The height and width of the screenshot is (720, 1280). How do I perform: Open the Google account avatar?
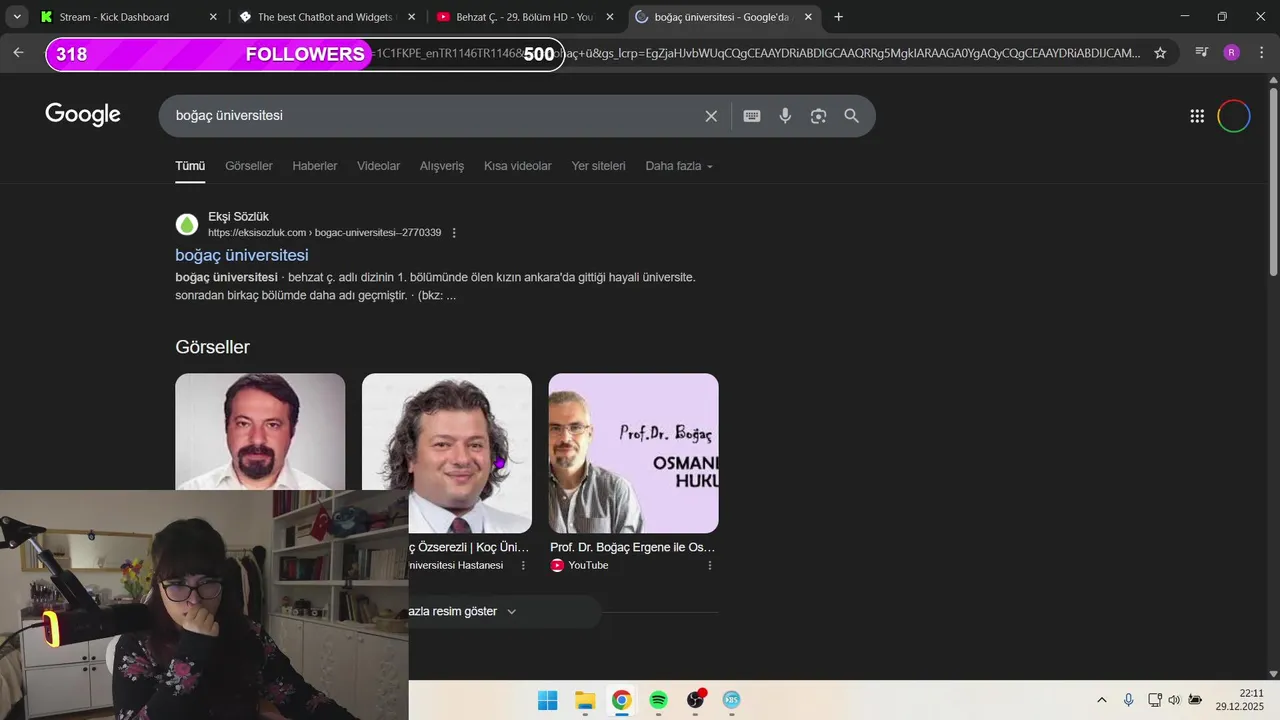pyautogui.click(x=1234, y=116)
